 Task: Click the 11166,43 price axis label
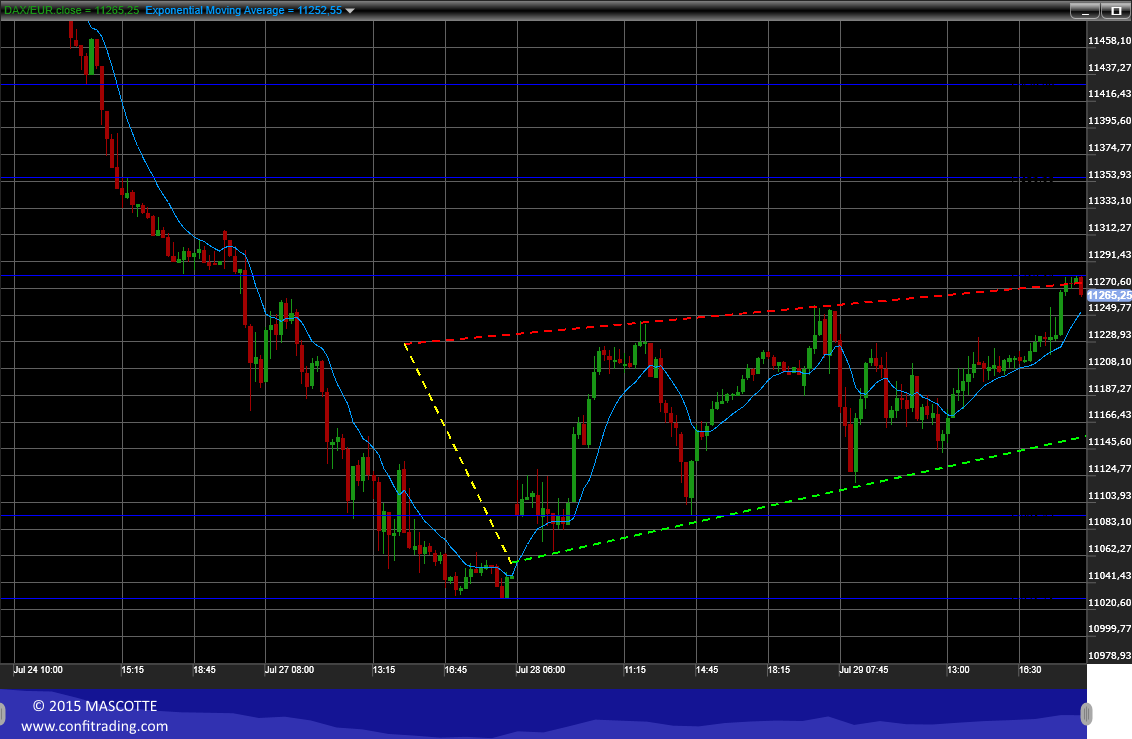1109,415
